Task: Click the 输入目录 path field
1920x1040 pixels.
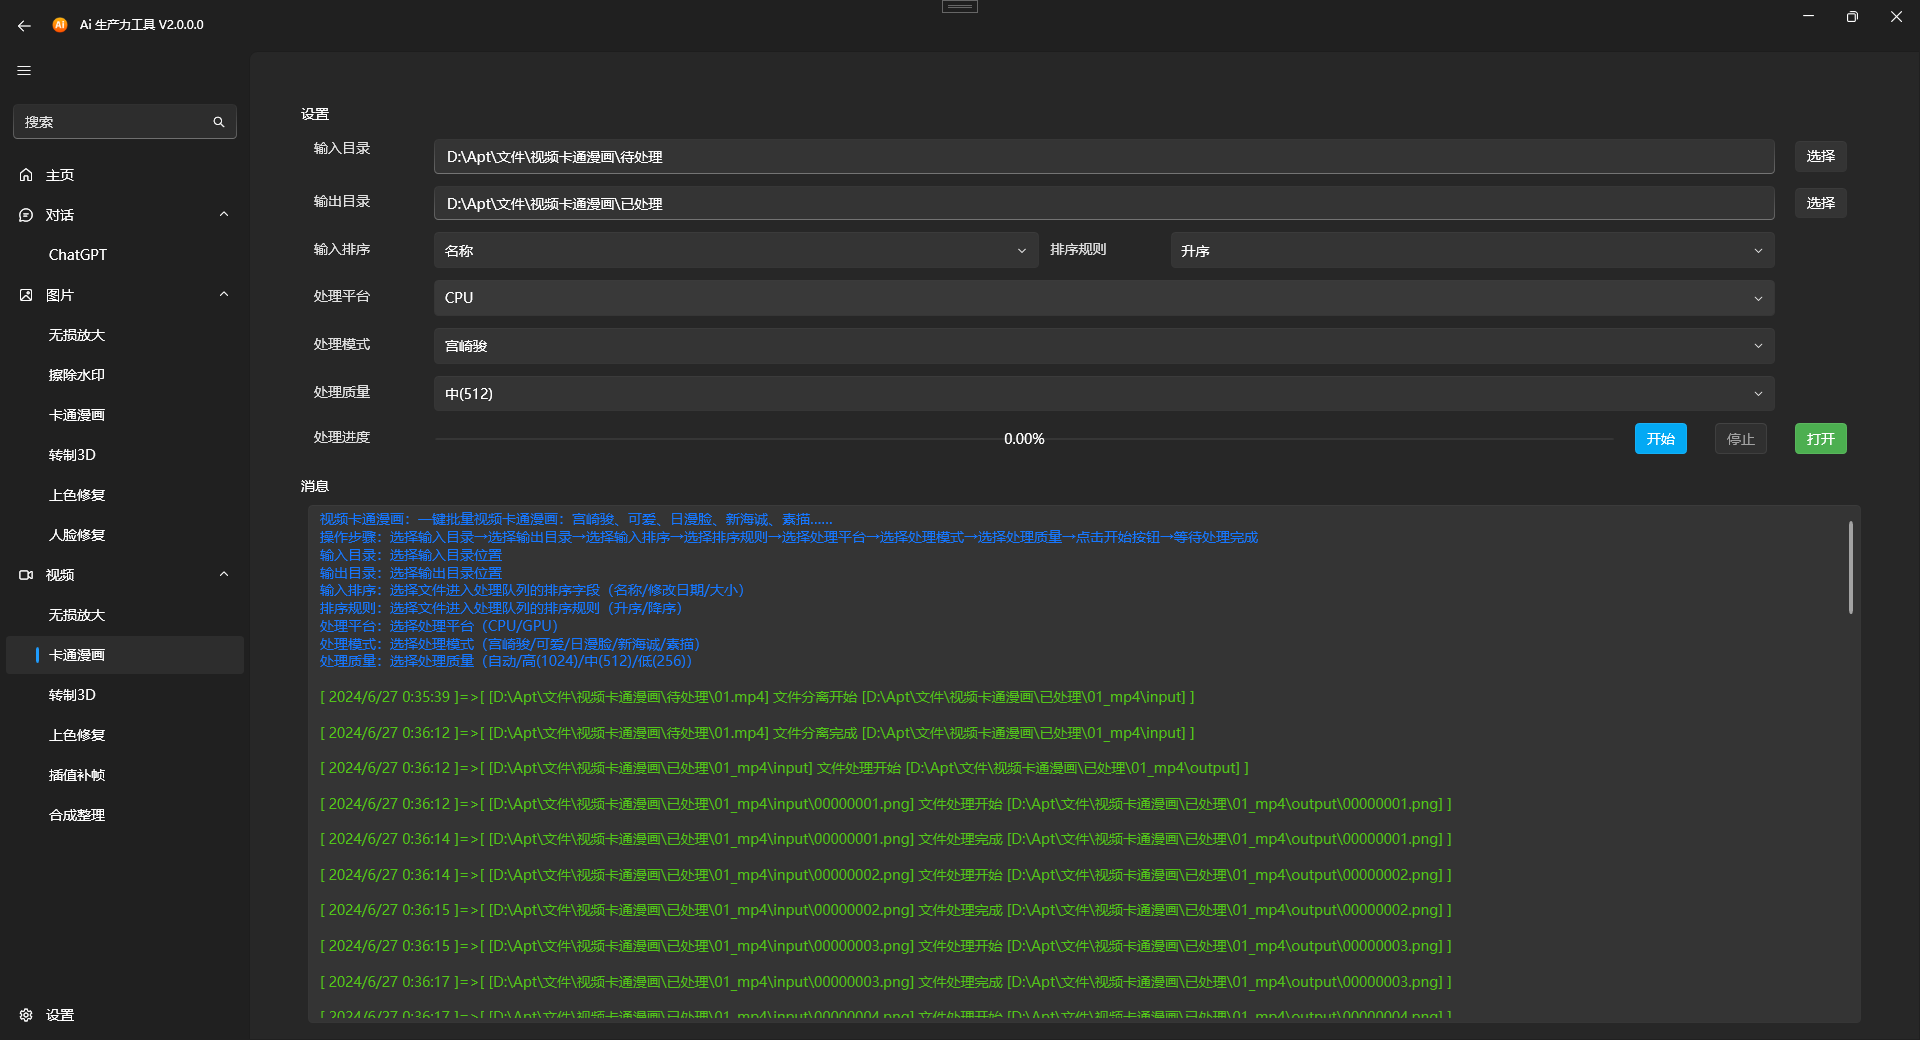Action: (1104, 157)
